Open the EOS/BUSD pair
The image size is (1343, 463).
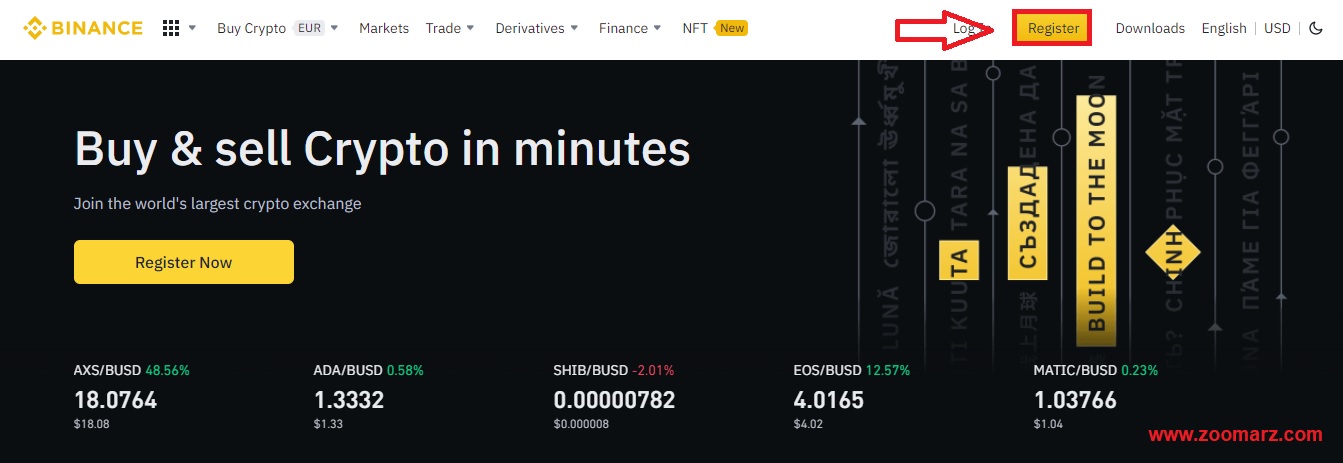(x=828, y=370)
